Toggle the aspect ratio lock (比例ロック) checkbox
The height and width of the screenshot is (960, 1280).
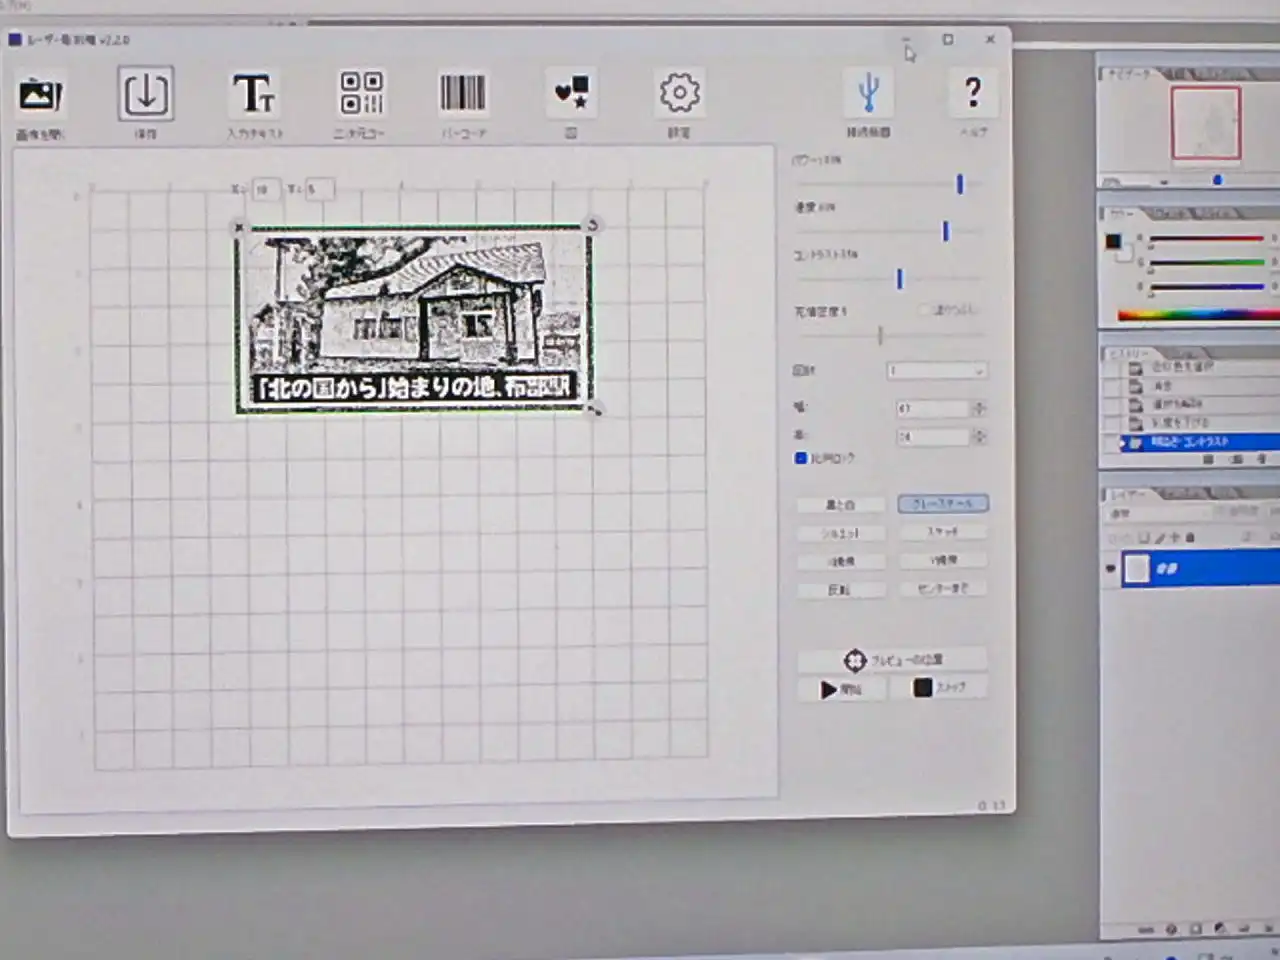tap(801, 458)
